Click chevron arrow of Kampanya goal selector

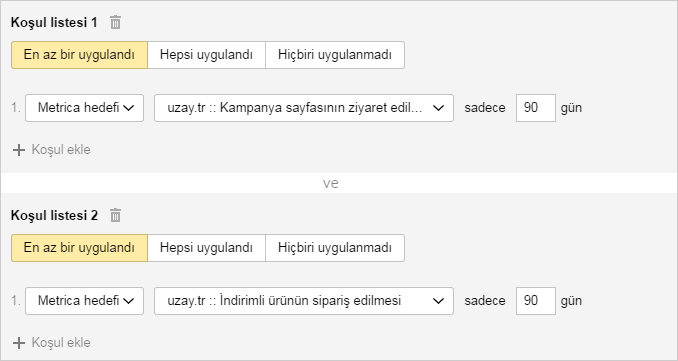438,108
